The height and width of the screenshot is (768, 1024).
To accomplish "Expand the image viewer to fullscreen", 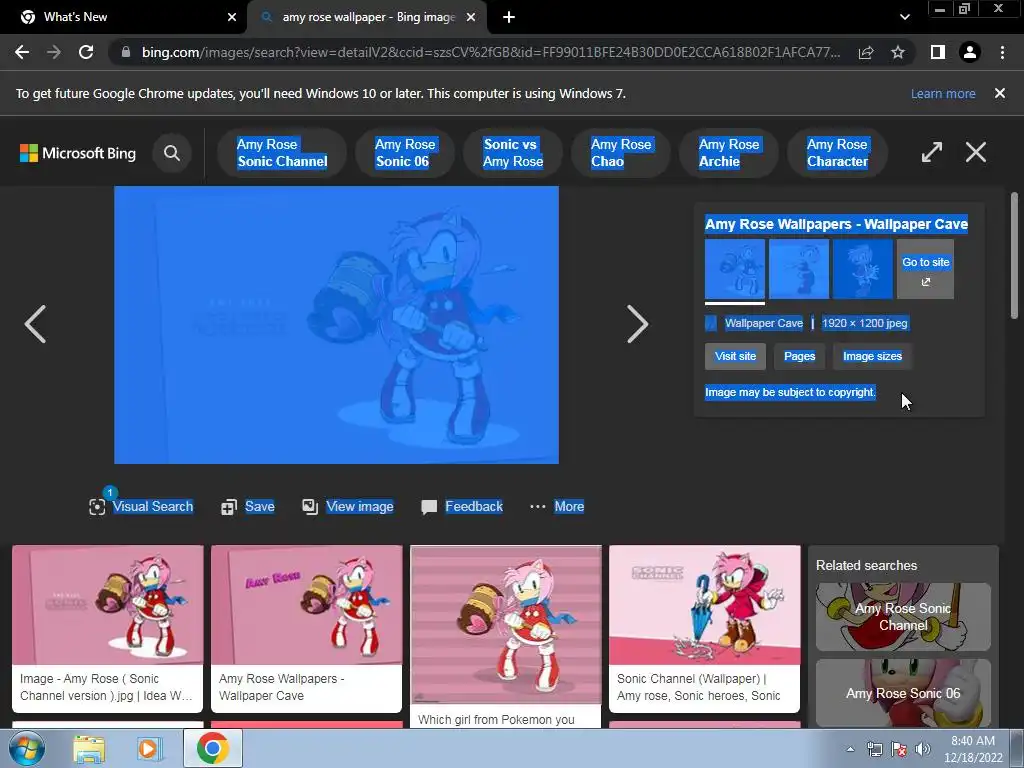I will point(932,152).
